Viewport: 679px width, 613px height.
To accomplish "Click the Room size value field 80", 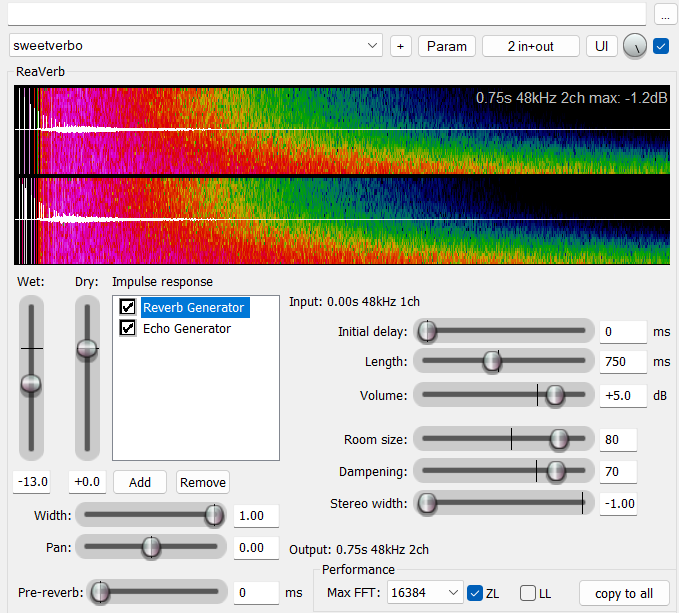I will click(x=618, y=440).
